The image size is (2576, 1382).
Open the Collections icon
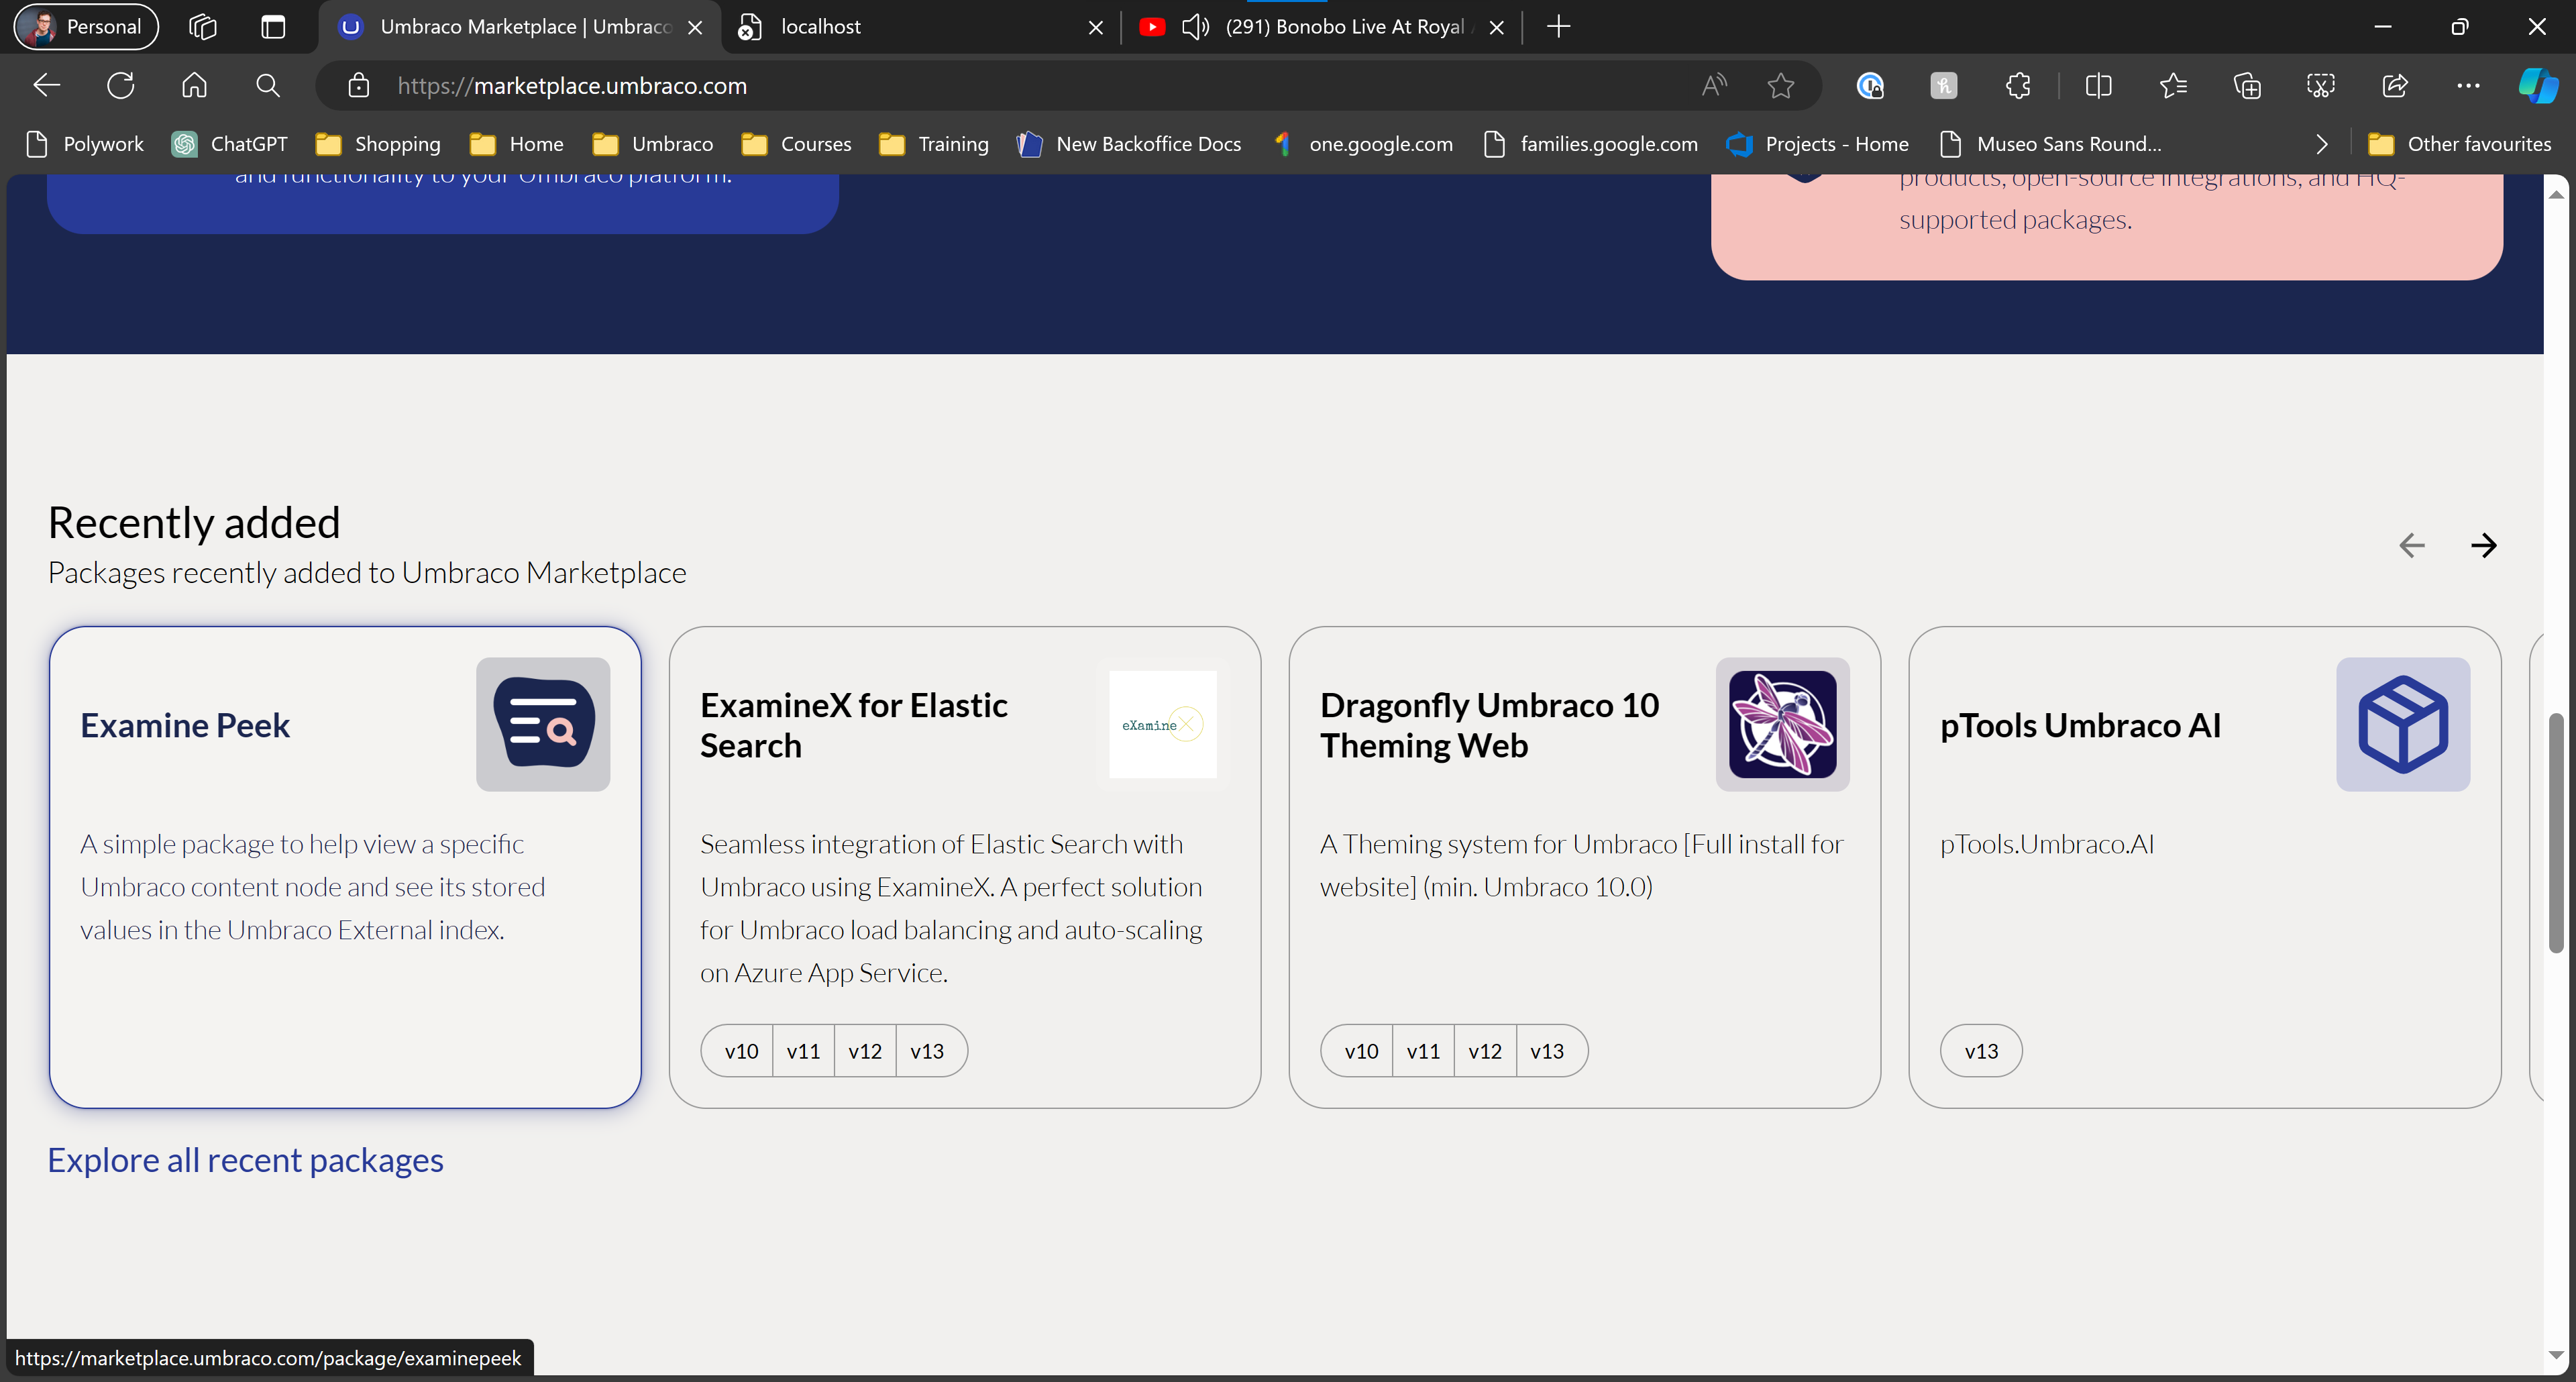point(2247,86)
